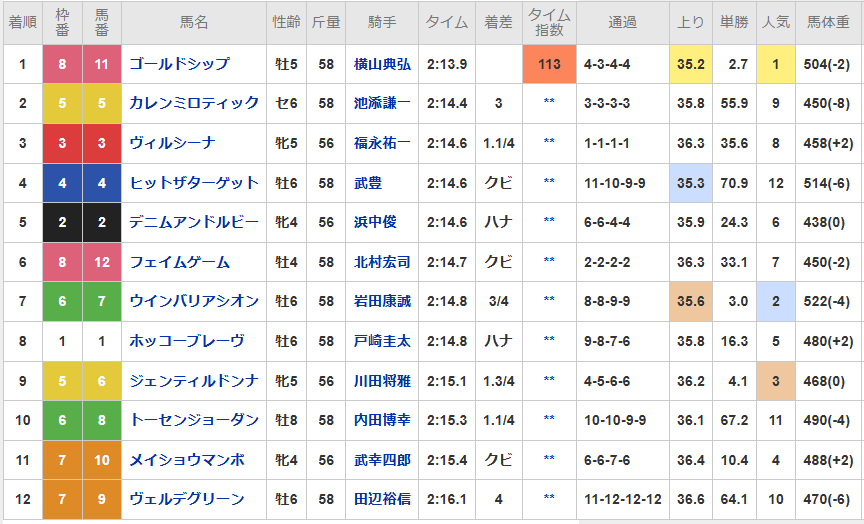Click the ヴィルシーナ horse link
The image size is (864, 524).
click(172, 143)
